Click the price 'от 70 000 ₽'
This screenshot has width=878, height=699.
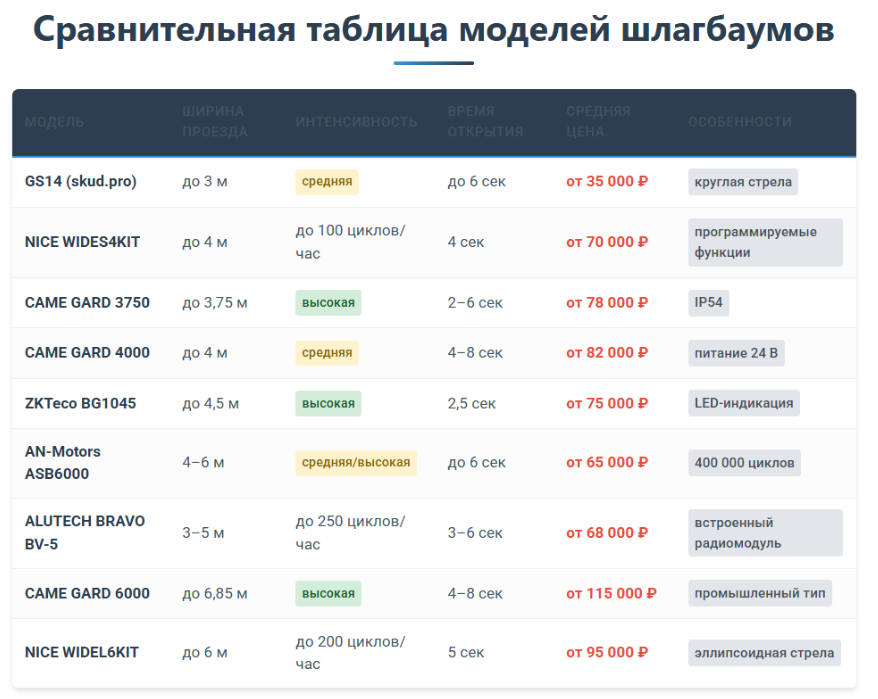(x=607, y=242)
